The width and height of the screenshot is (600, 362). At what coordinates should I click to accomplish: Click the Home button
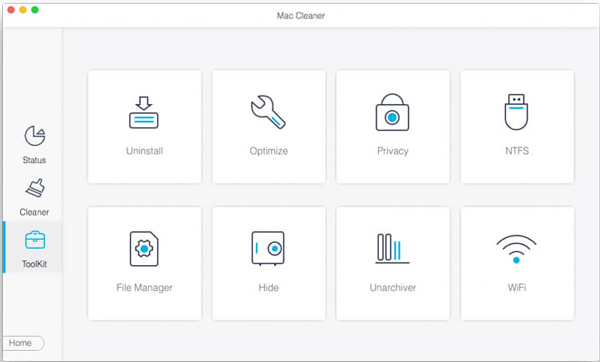coord(23,343)
